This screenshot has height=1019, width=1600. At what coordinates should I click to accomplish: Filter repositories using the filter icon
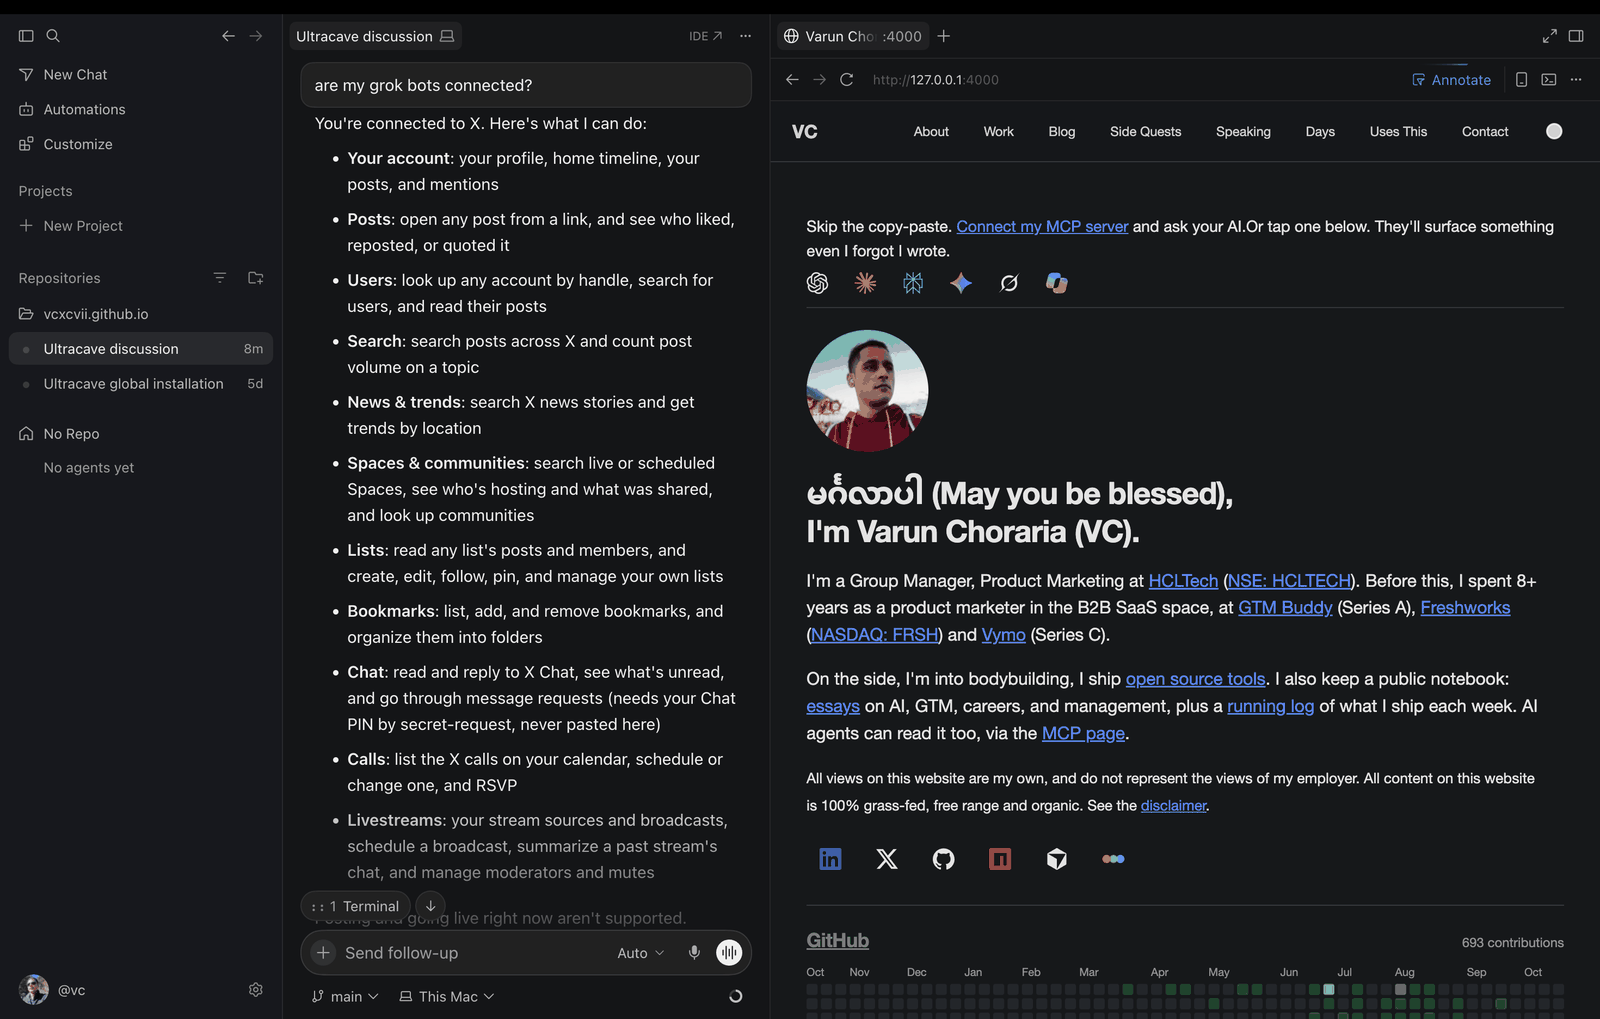[x=220, y=278]
